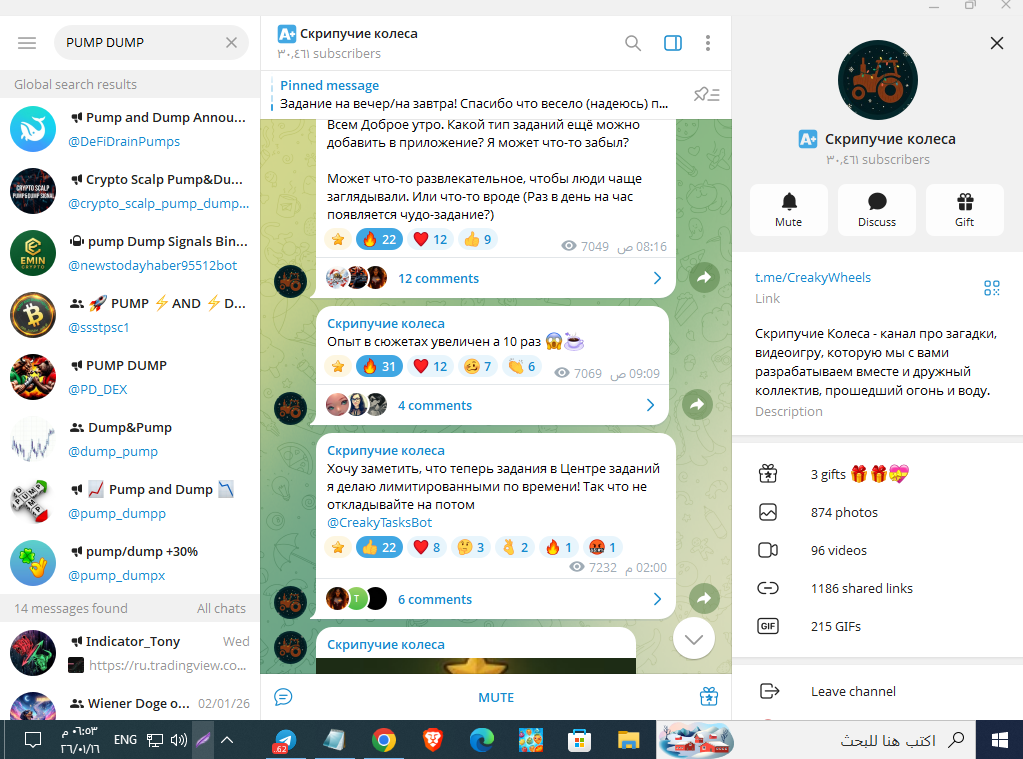Toggle the right info side panel
1023x759 pixels.
point(673,43)
